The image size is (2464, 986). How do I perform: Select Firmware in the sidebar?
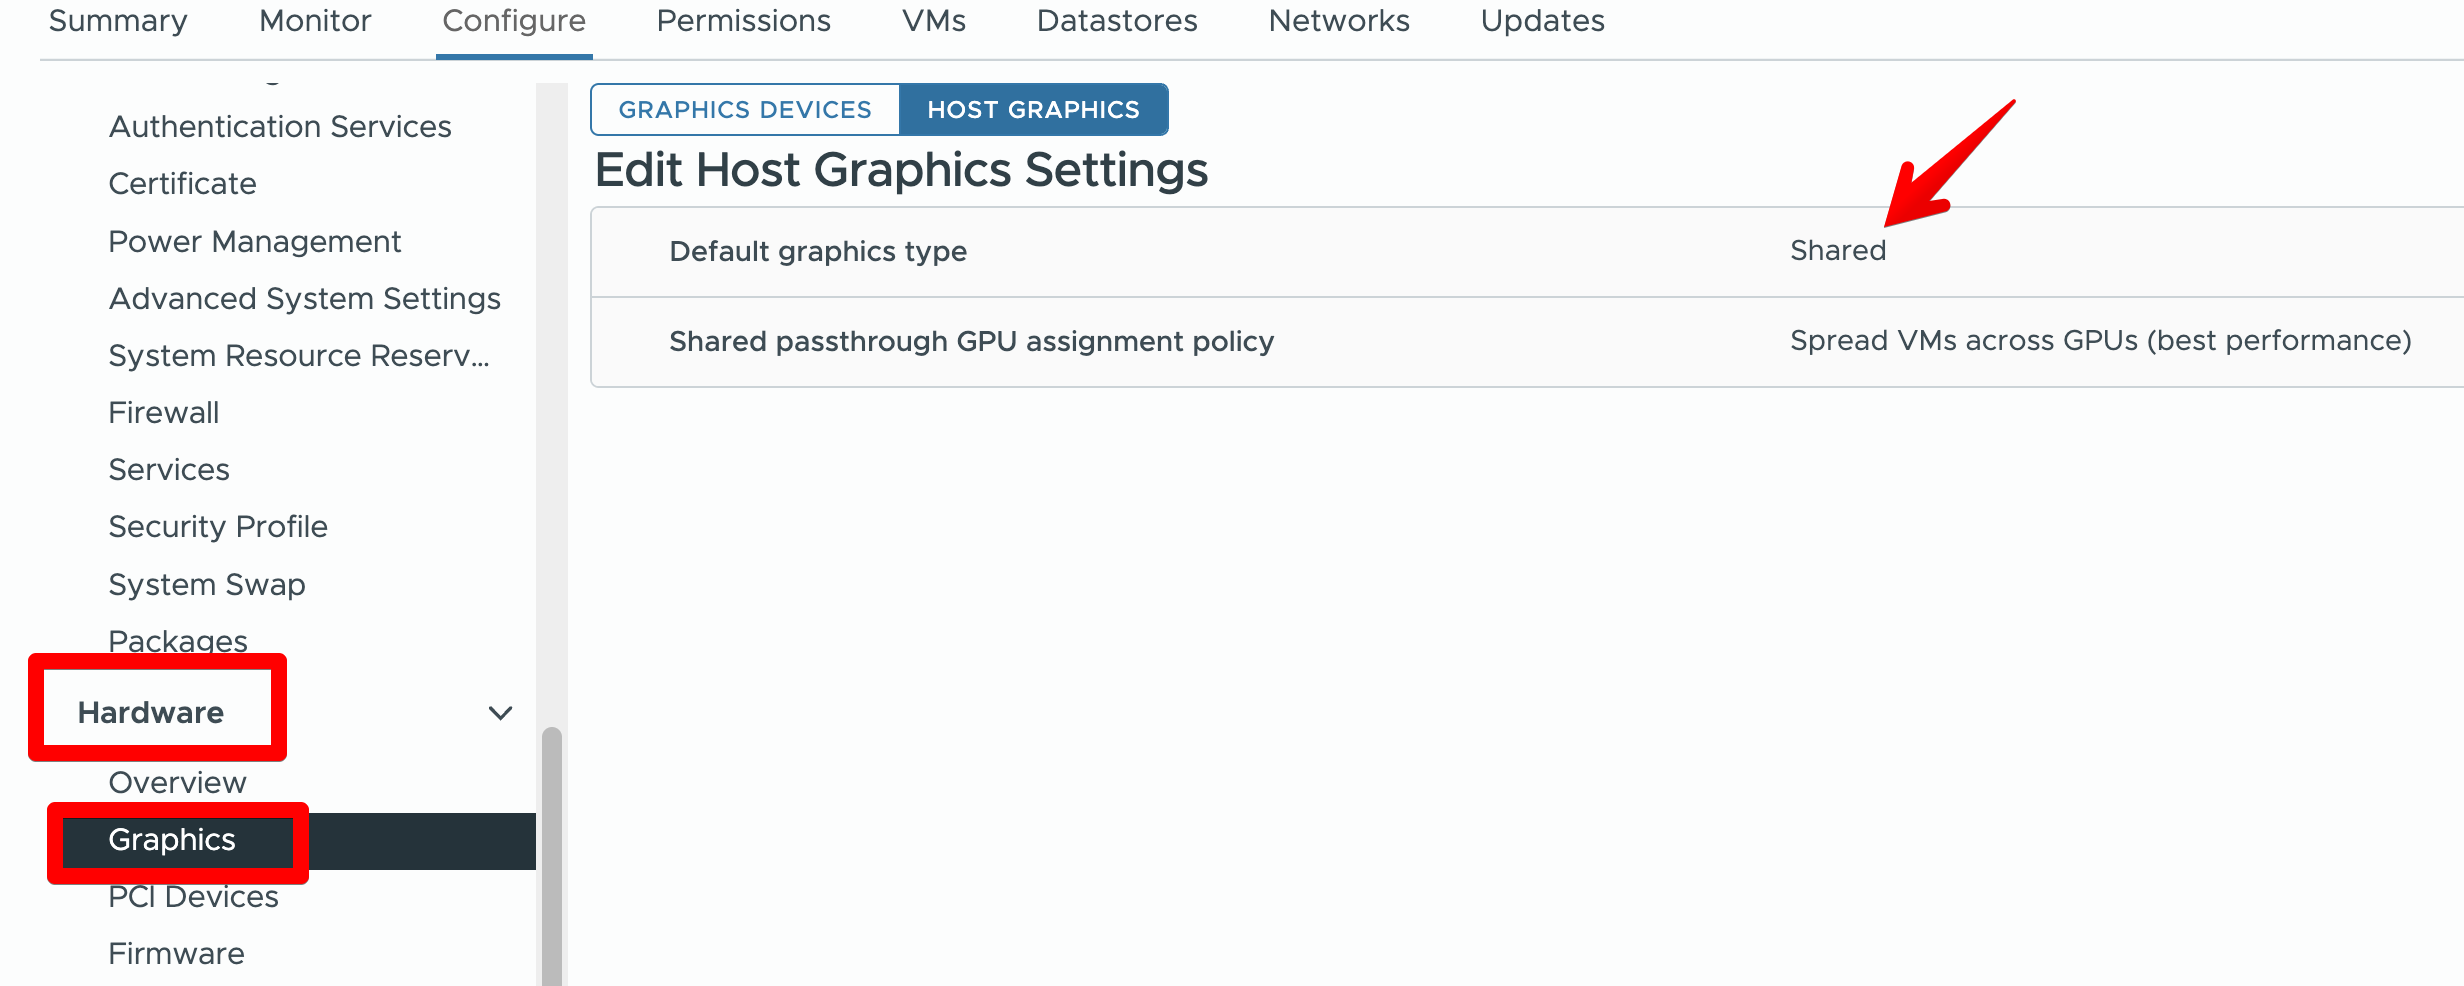coord(176,954)
